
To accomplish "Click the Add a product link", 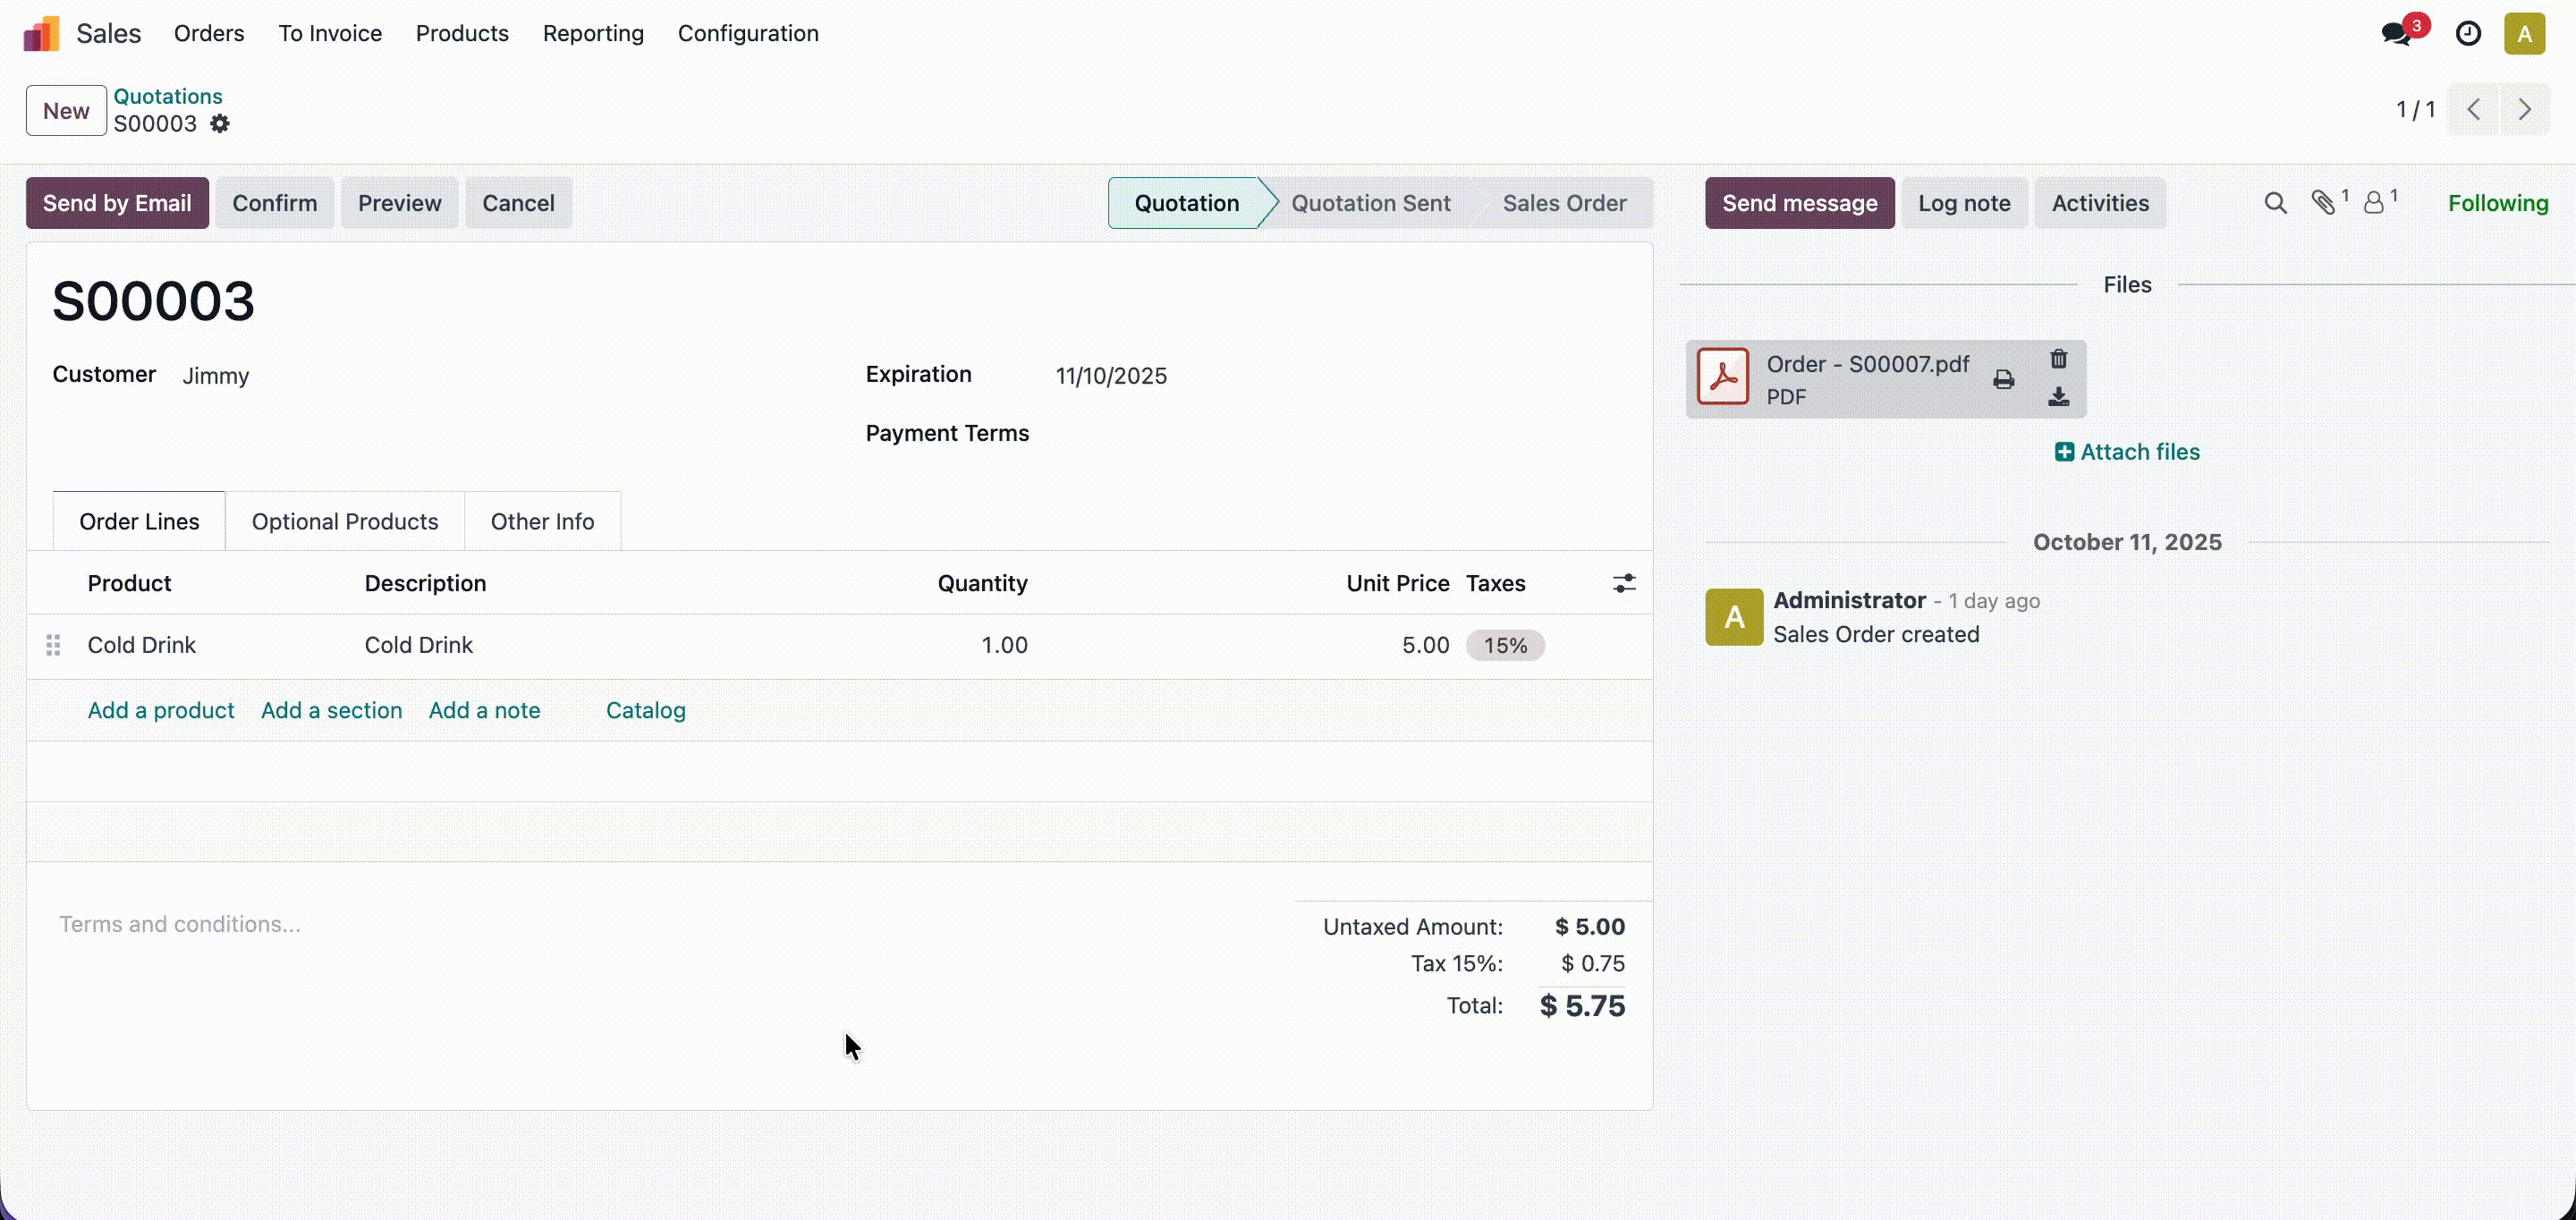I will 161,710.
